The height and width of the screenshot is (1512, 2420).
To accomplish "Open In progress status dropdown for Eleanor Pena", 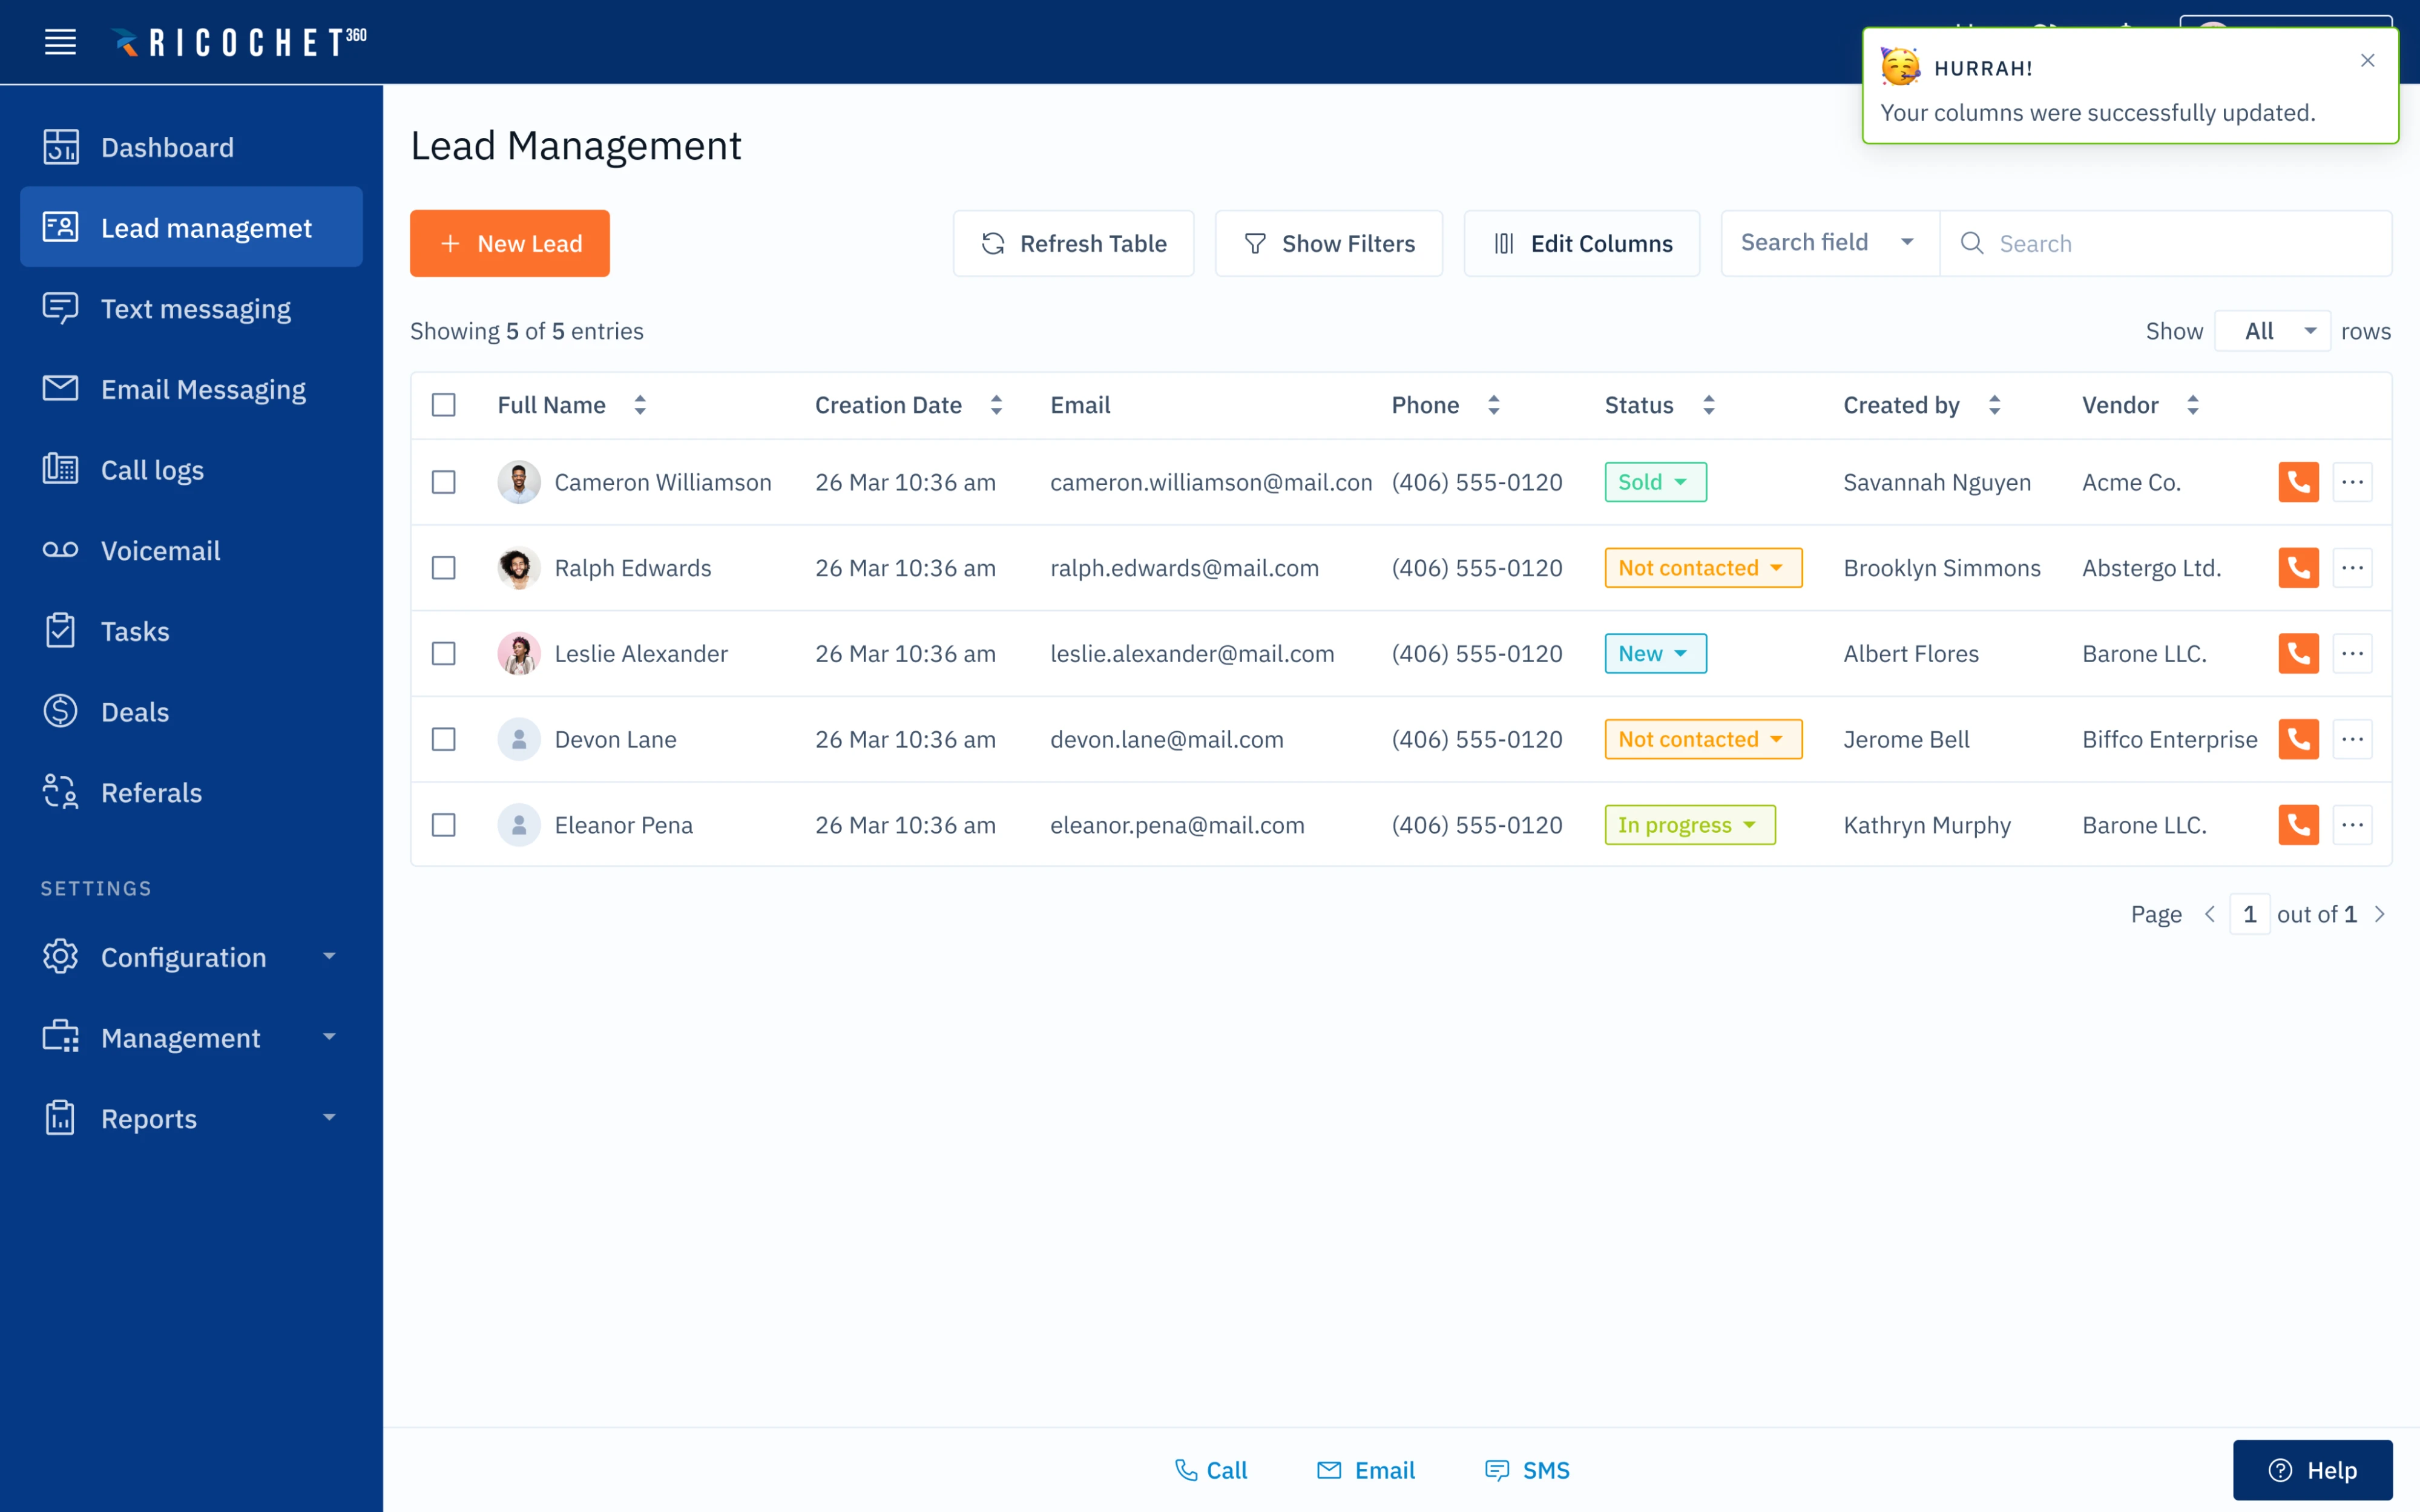I will [1690, 825].
